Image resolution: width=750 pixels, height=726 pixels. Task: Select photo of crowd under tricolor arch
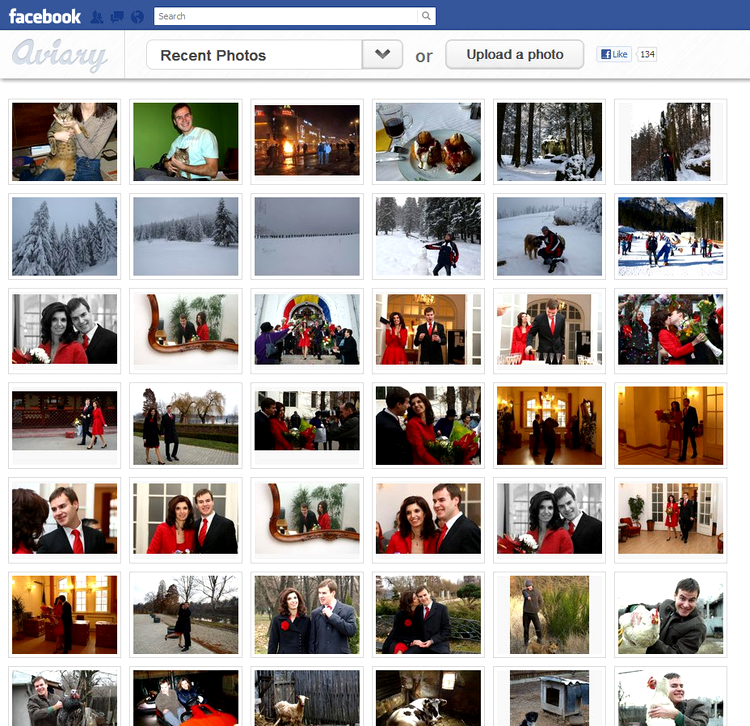click(307, 330)
